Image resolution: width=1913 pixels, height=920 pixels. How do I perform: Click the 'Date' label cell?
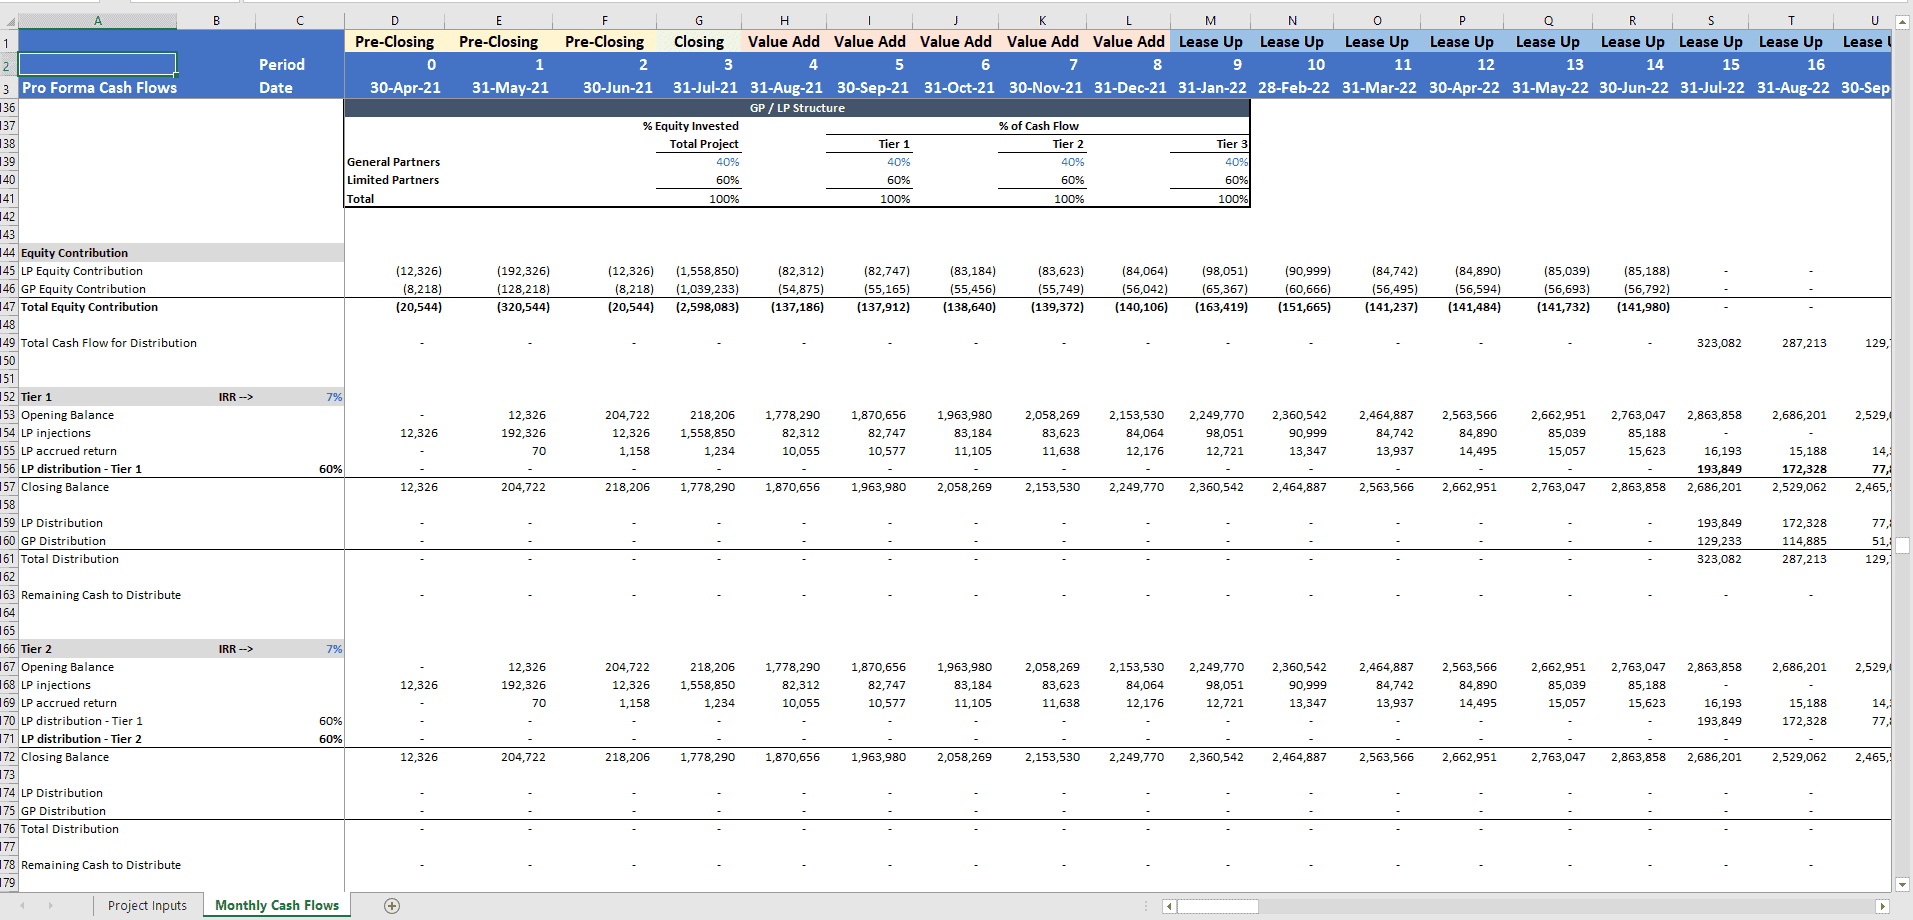pos(276,88)
